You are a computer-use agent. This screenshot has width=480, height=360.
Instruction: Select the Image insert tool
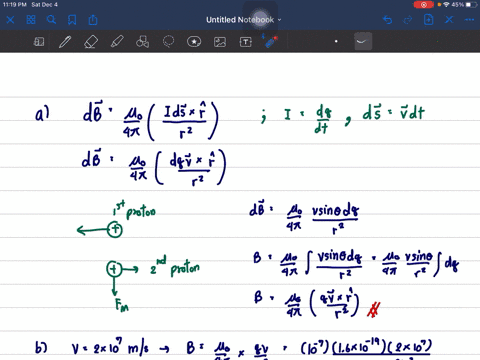[220, 42]
